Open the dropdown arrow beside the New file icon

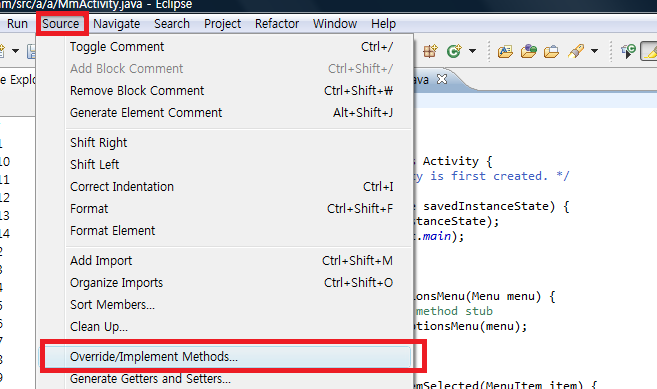pyautogui.click(x=16, y=51)
